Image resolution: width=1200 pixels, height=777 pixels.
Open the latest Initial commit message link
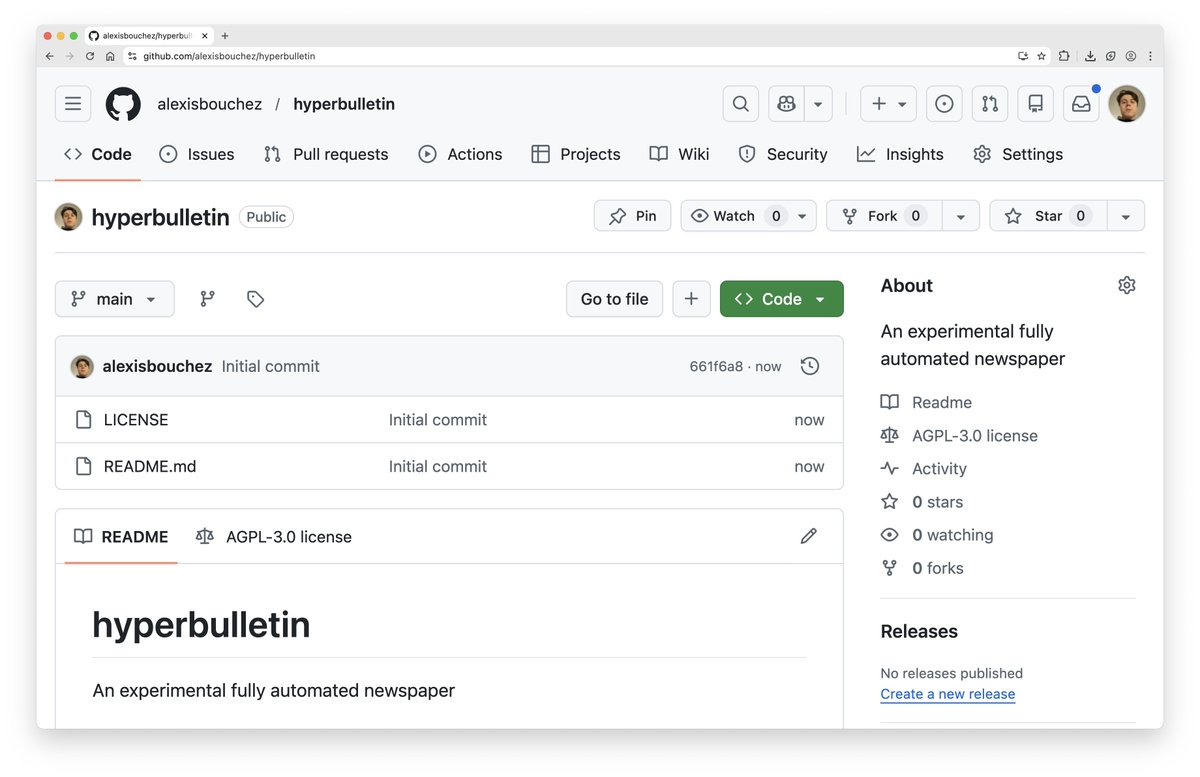271,366
